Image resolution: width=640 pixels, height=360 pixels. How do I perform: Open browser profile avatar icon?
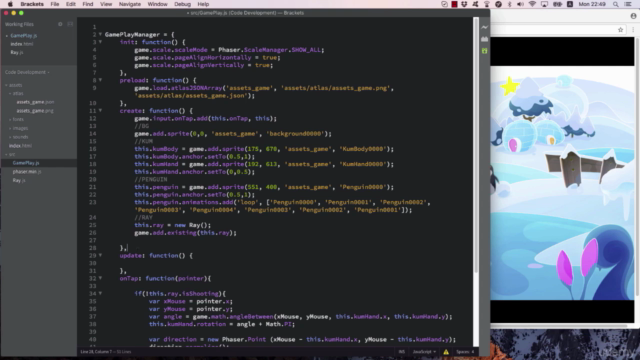point(633,16)
